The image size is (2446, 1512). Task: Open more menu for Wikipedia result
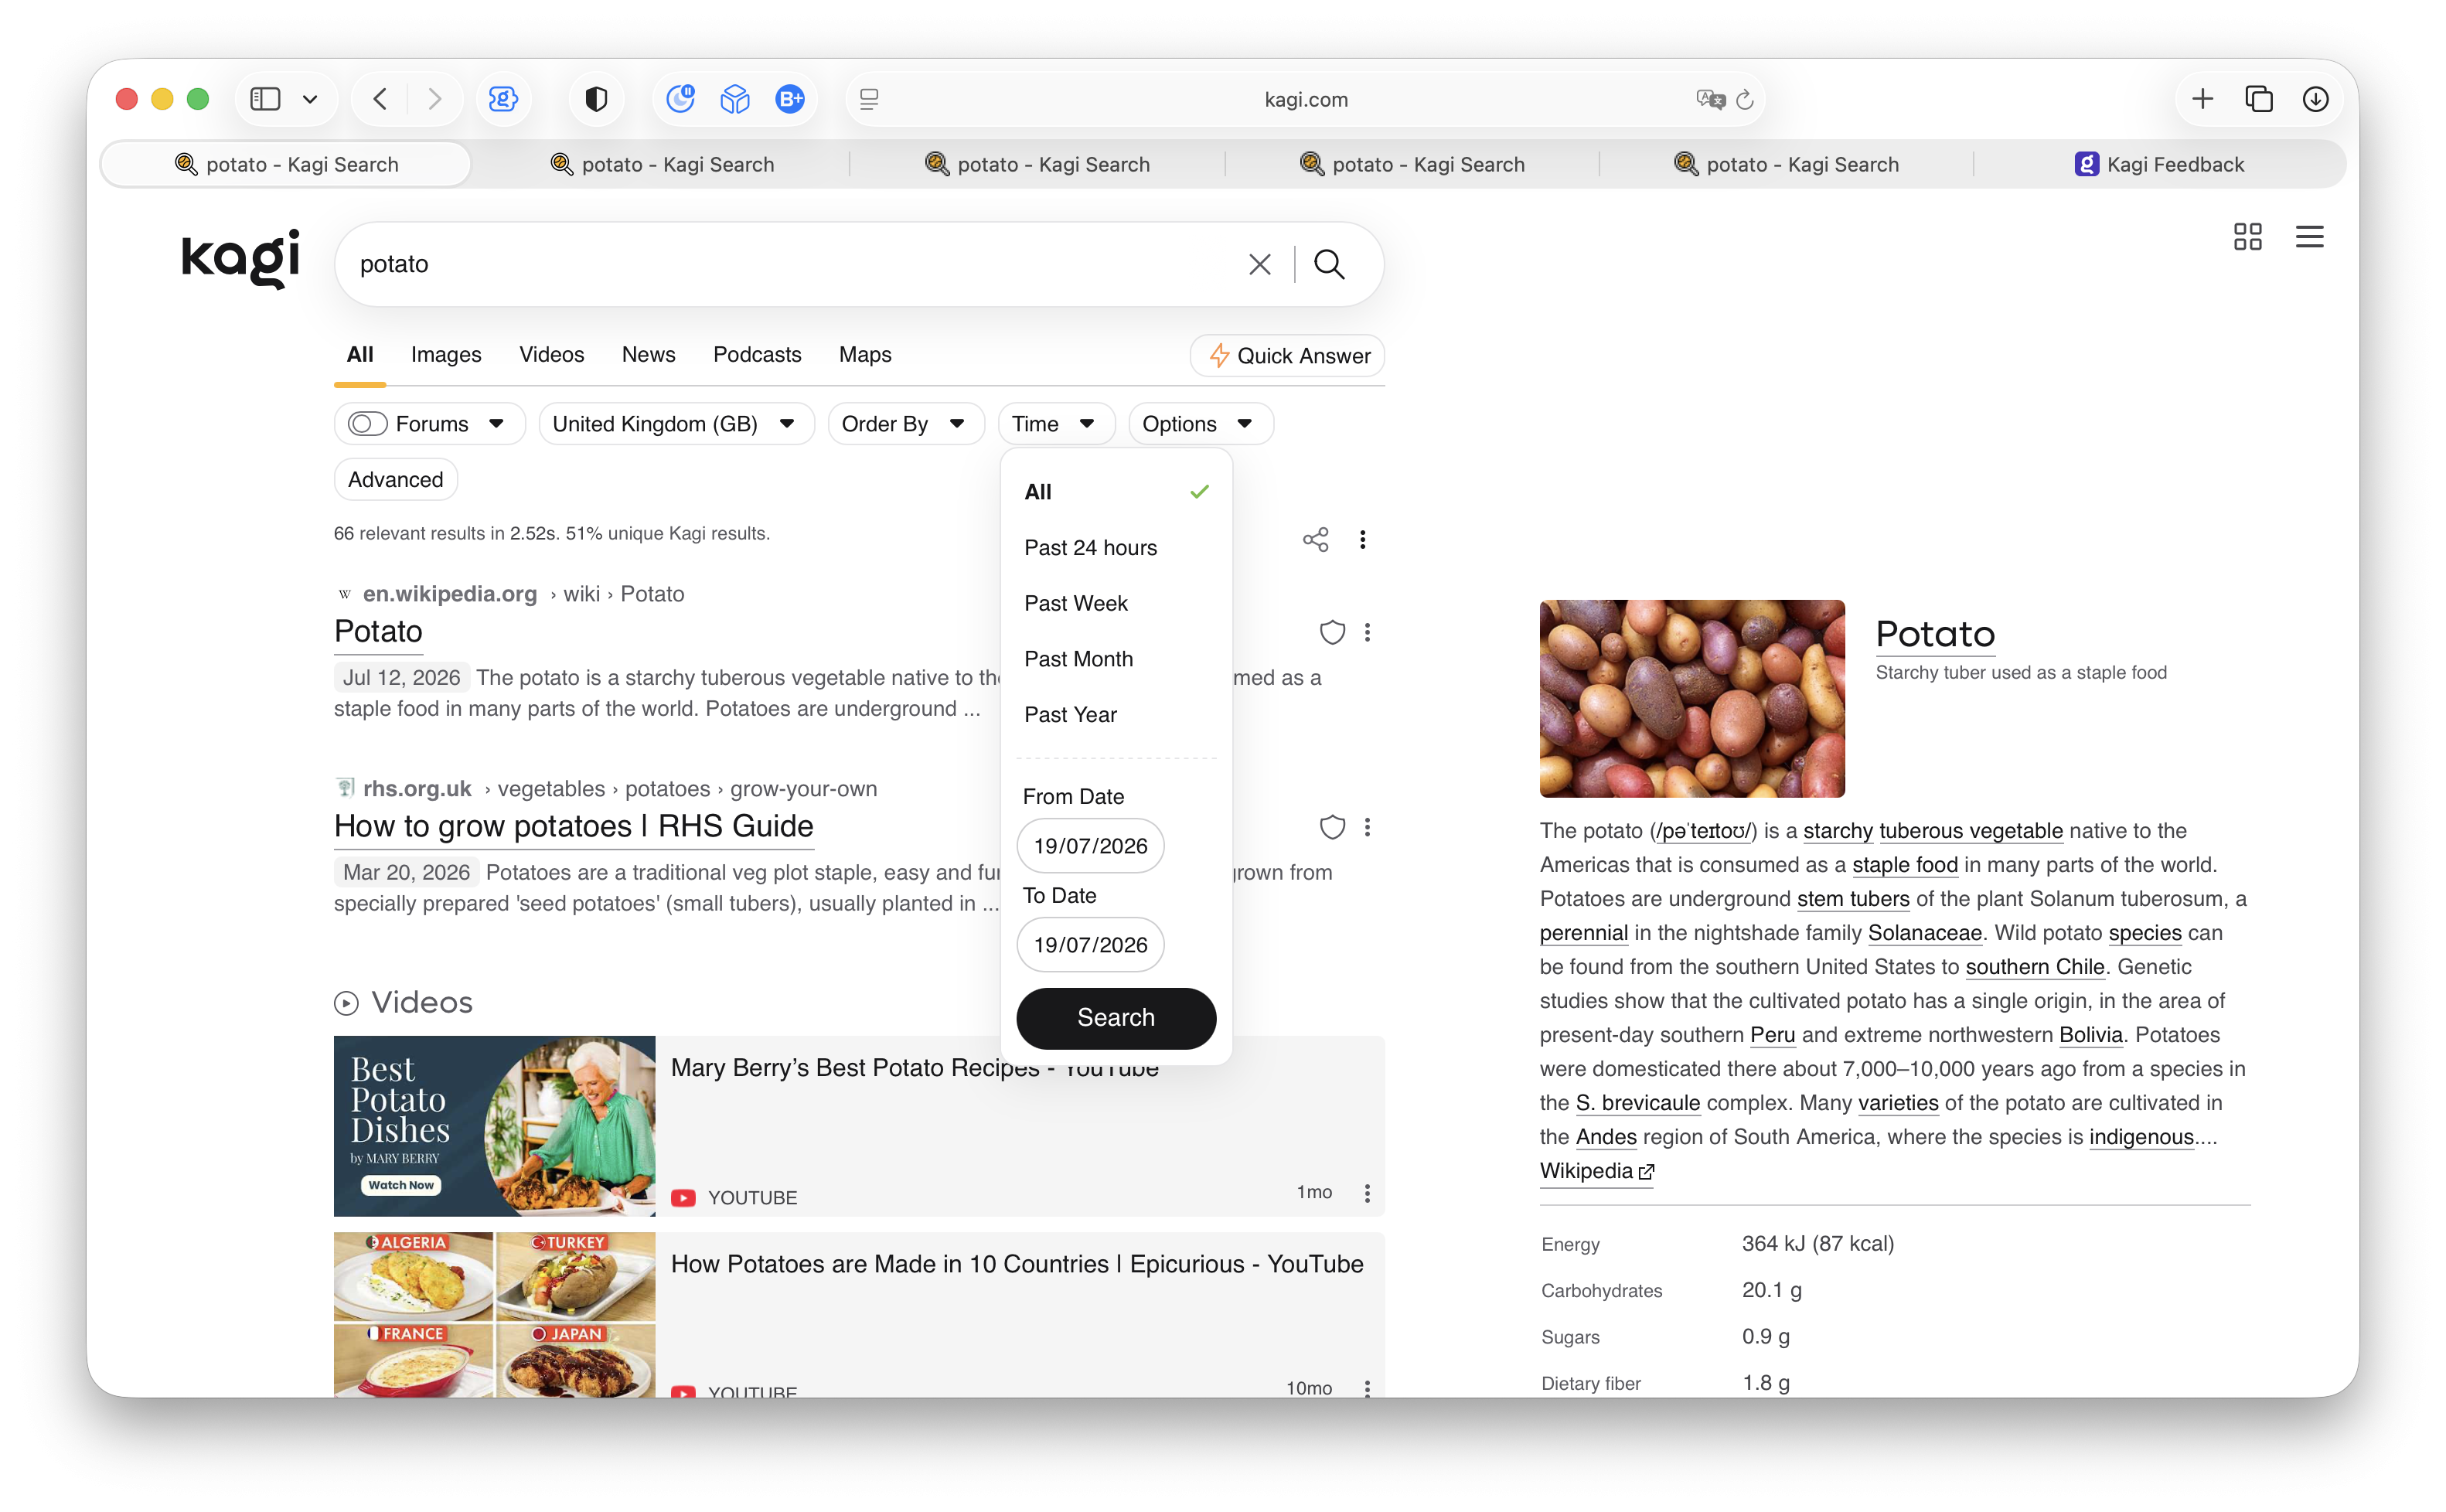coord(1367,632)
